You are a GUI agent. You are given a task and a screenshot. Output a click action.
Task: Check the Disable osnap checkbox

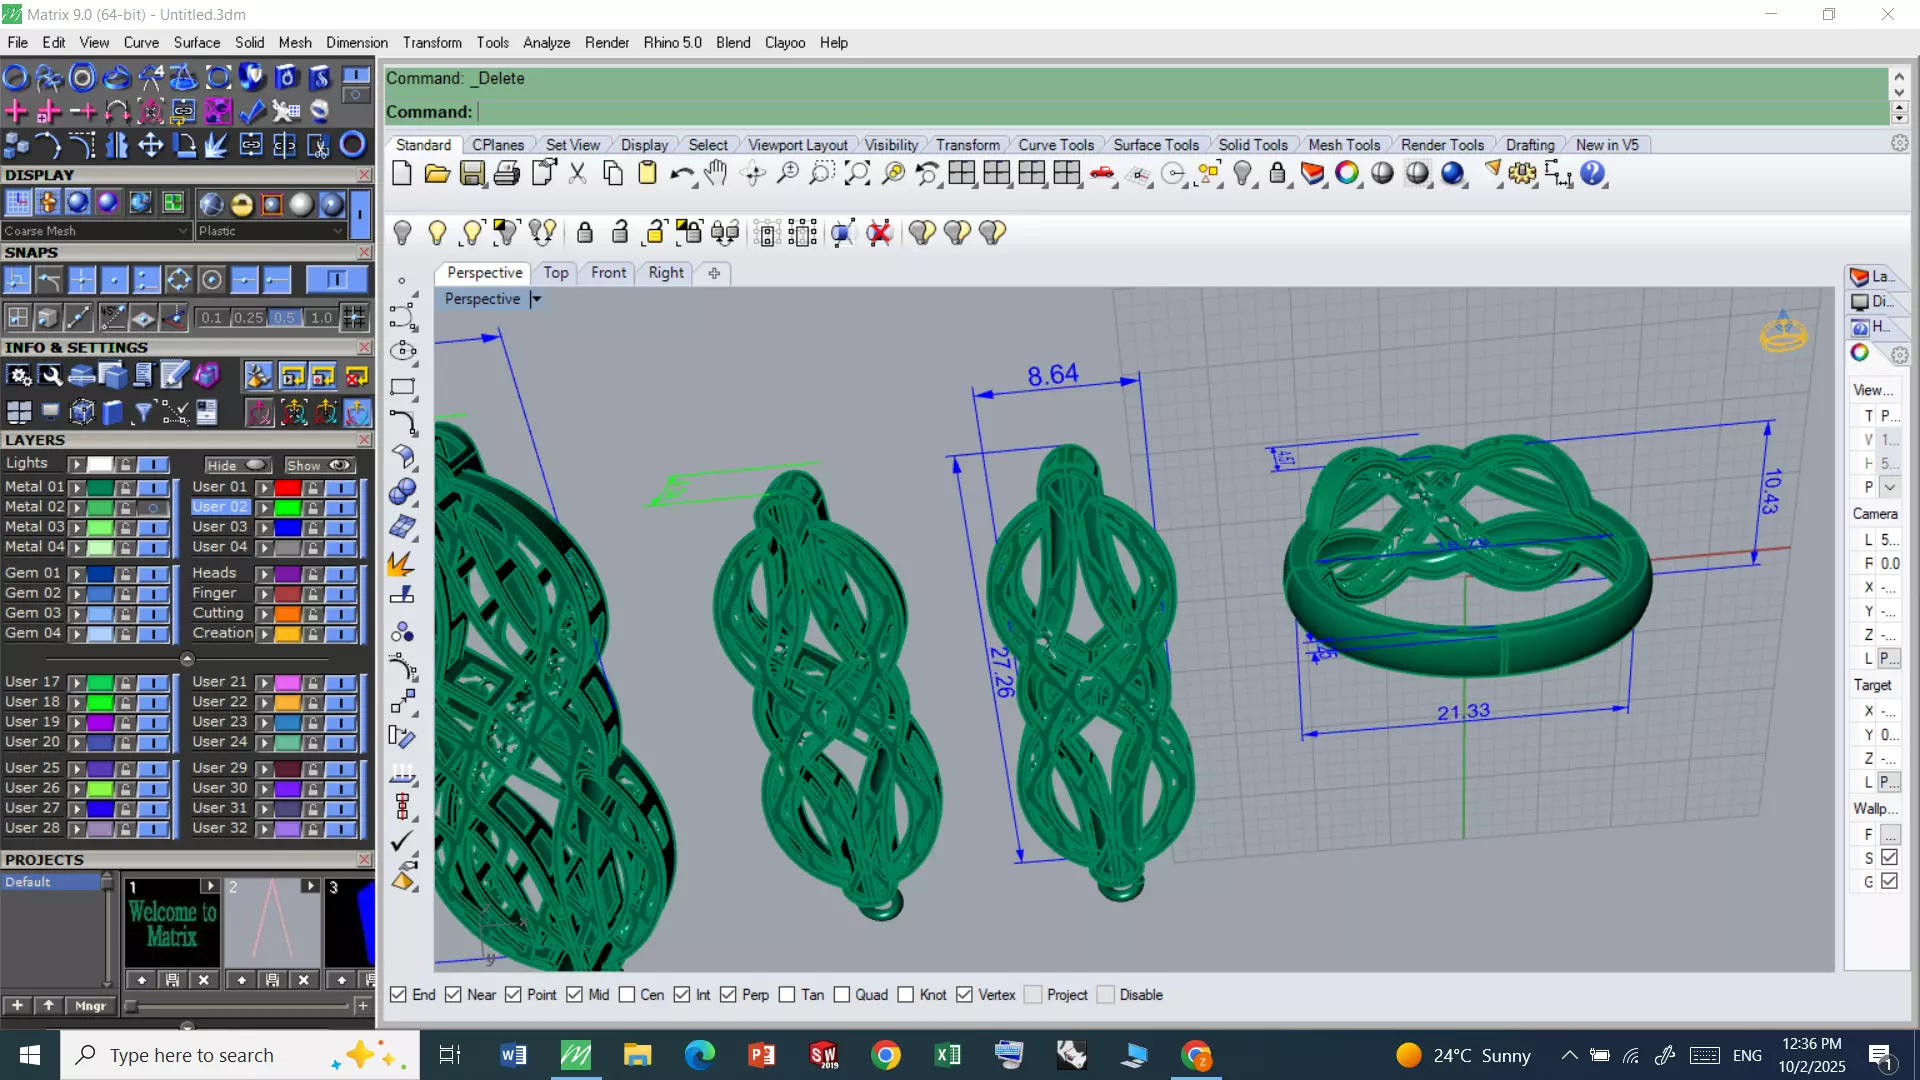[x=1105, y=995]
